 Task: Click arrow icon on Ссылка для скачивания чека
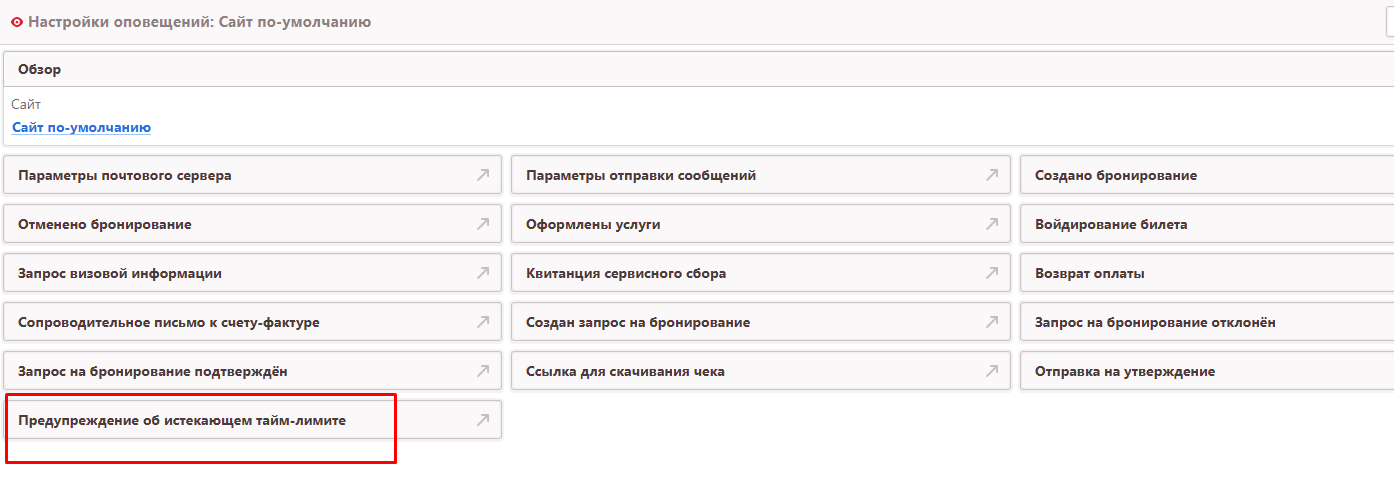tap(991, 371)
